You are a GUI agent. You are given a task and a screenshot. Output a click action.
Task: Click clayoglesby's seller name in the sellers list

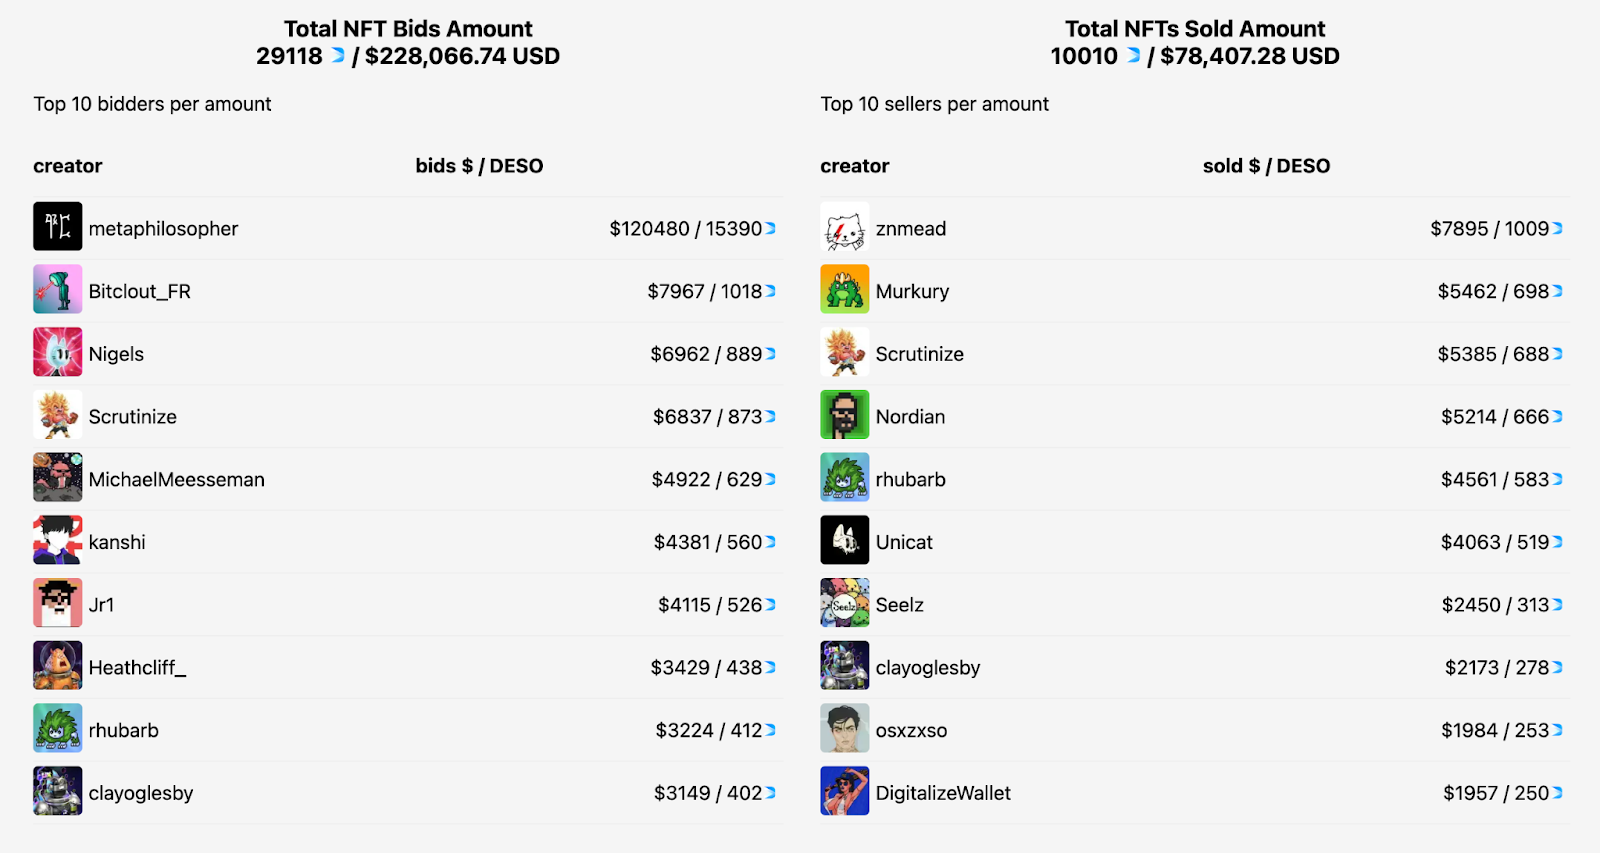(x=927, y=668)
